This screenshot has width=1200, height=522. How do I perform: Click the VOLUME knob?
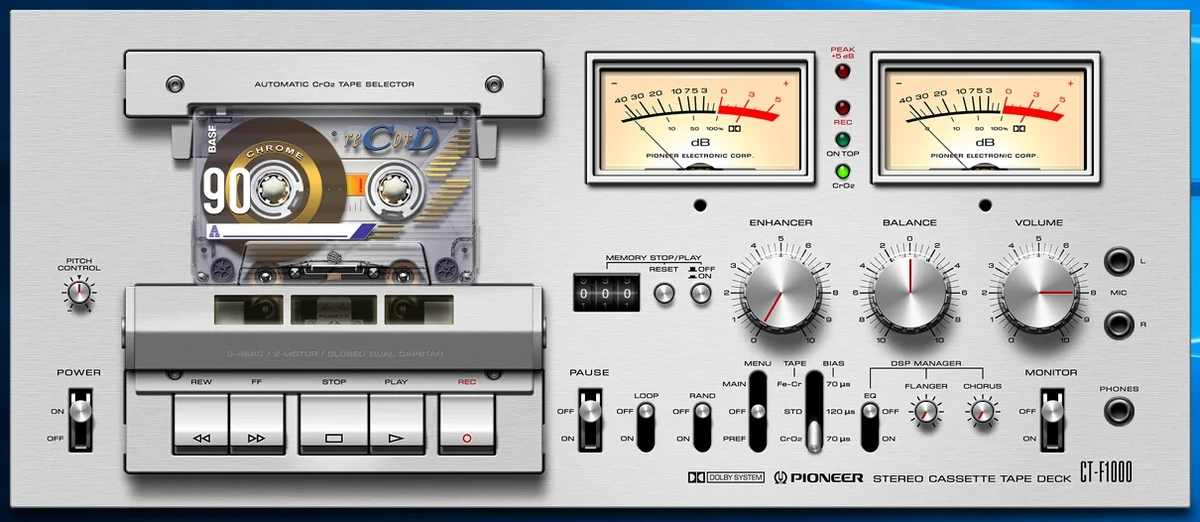click(1039, 291)
